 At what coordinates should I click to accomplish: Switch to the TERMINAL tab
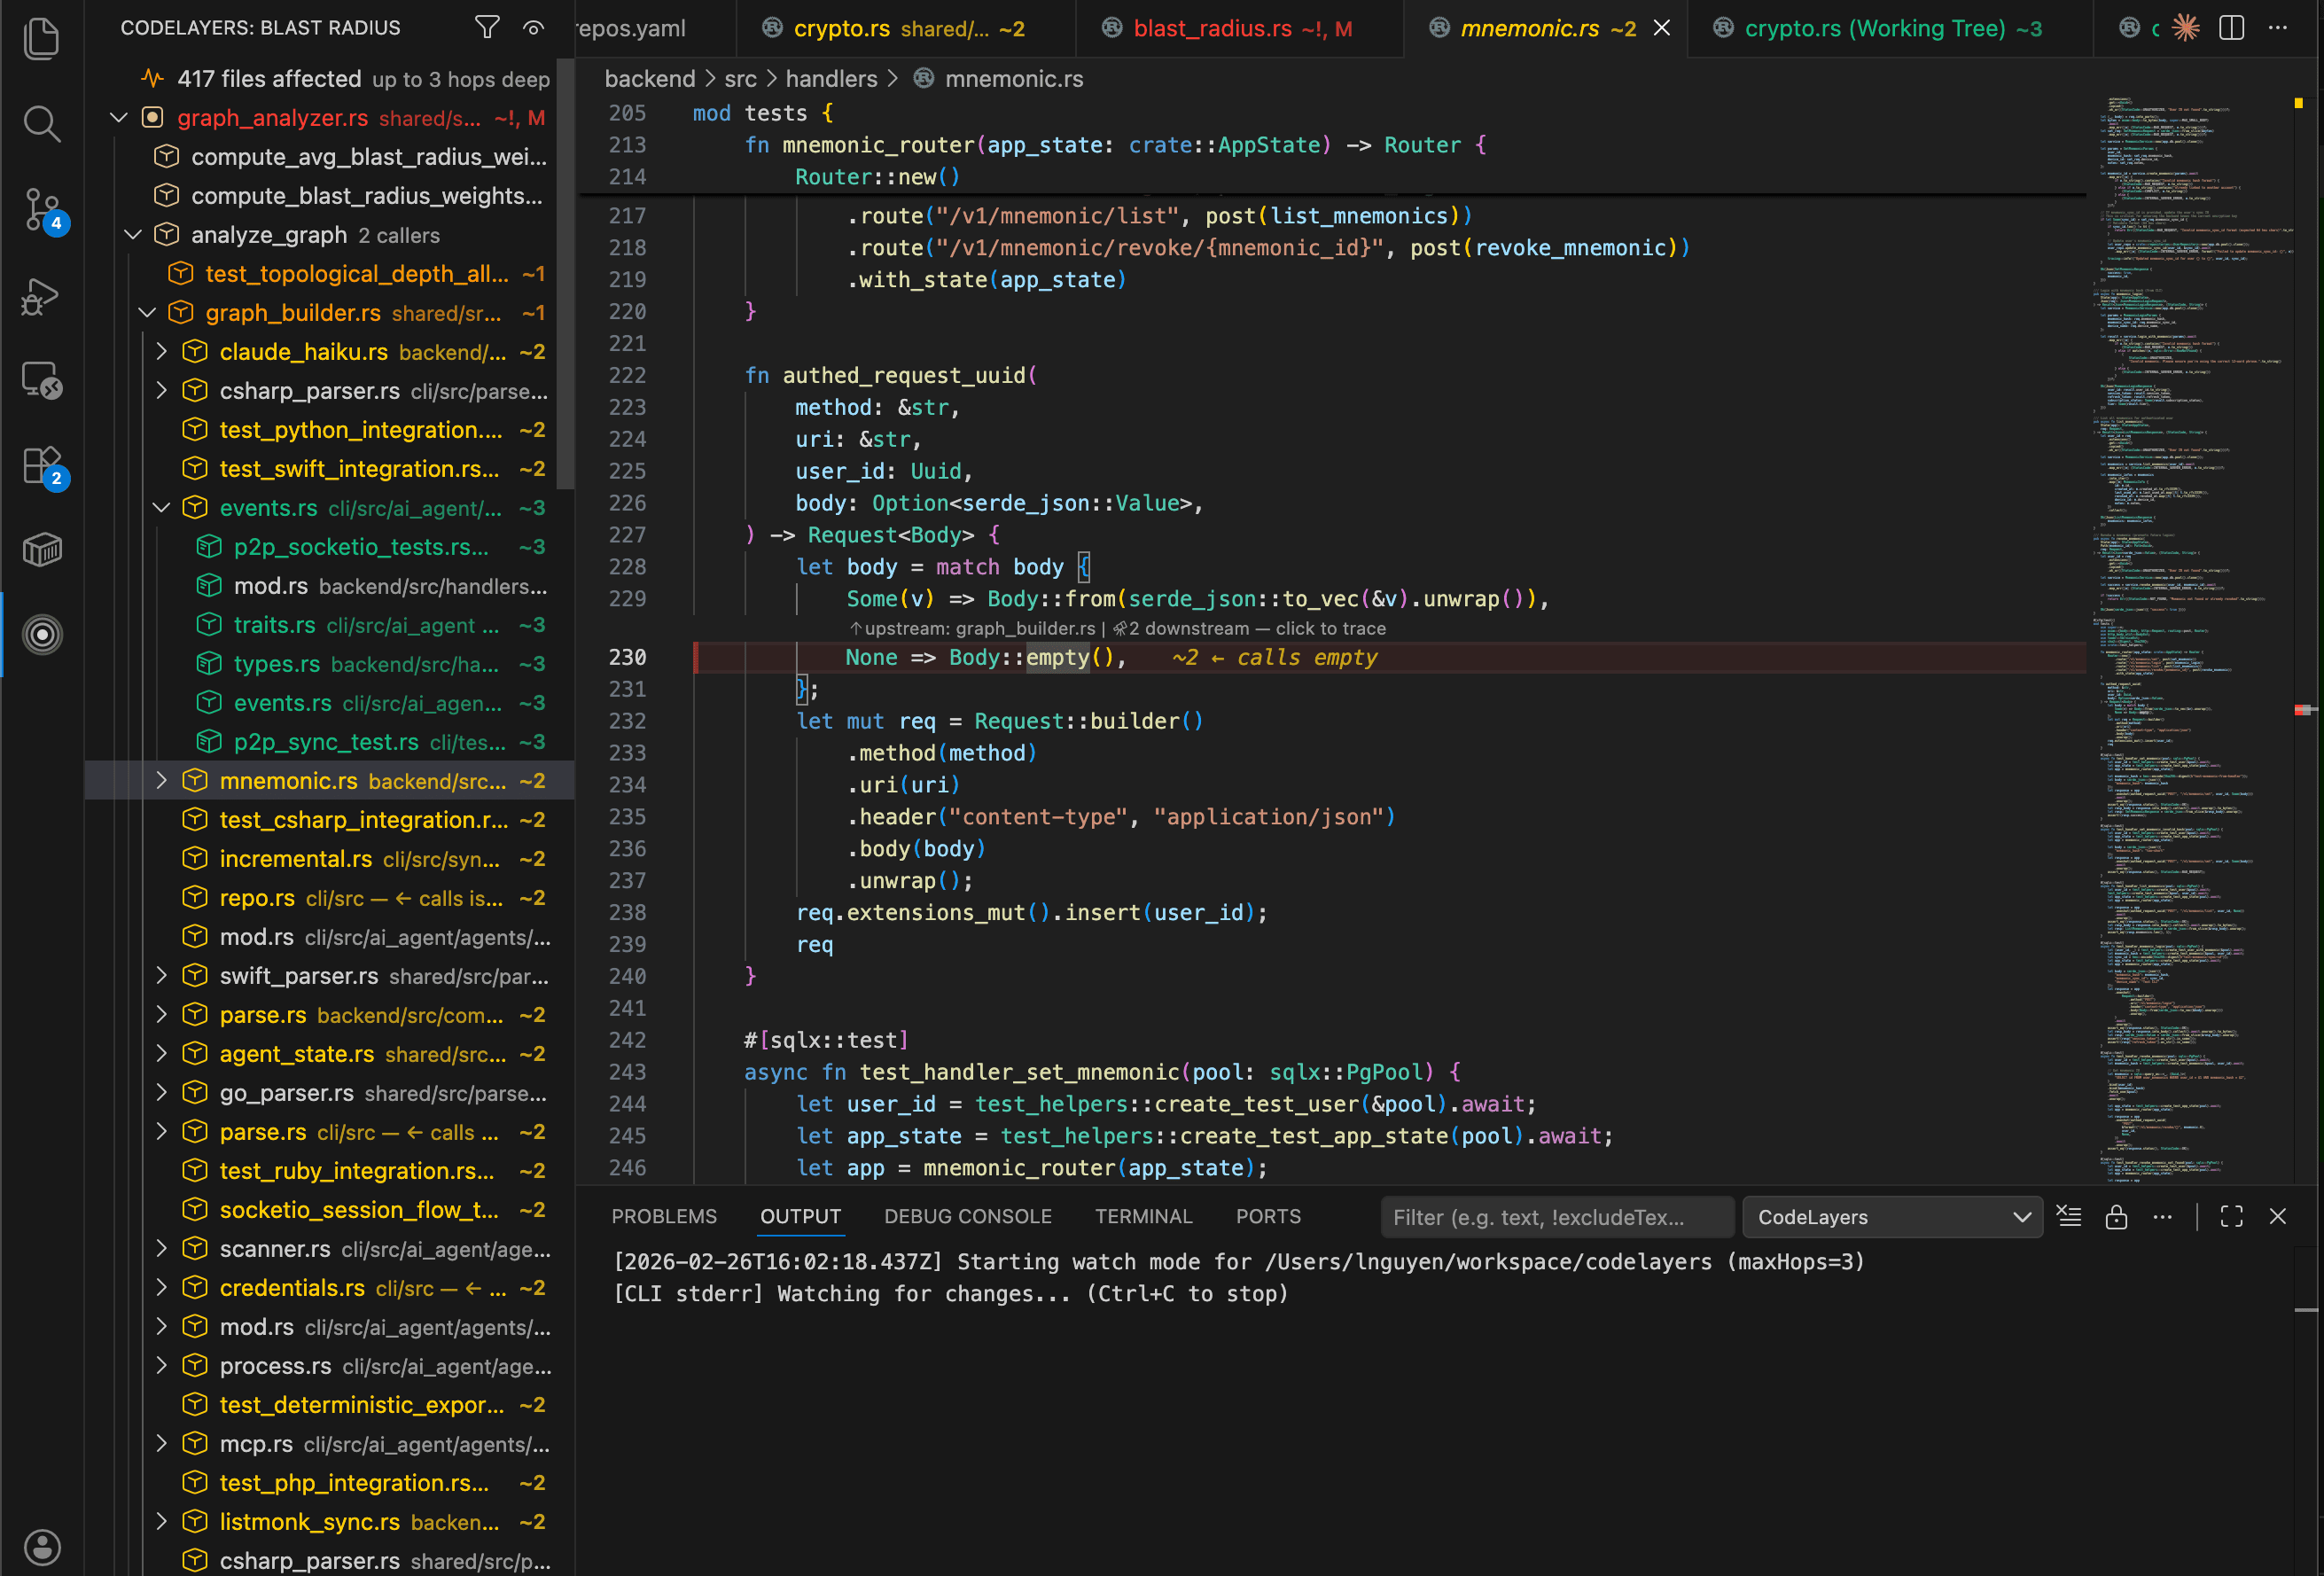pyautogui.click(x=1143, y=1216)
